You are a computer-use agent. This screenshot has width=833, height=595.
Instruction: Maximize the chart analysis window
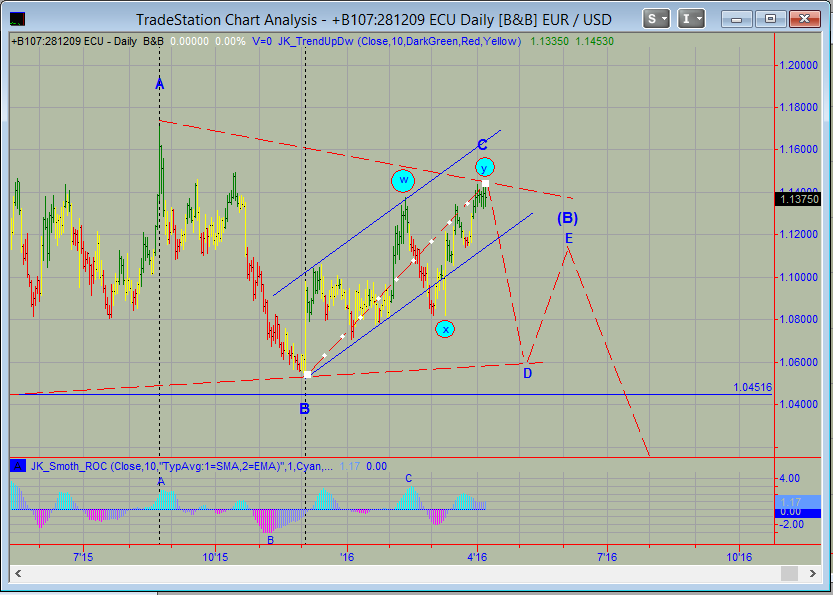pos(771,18)
